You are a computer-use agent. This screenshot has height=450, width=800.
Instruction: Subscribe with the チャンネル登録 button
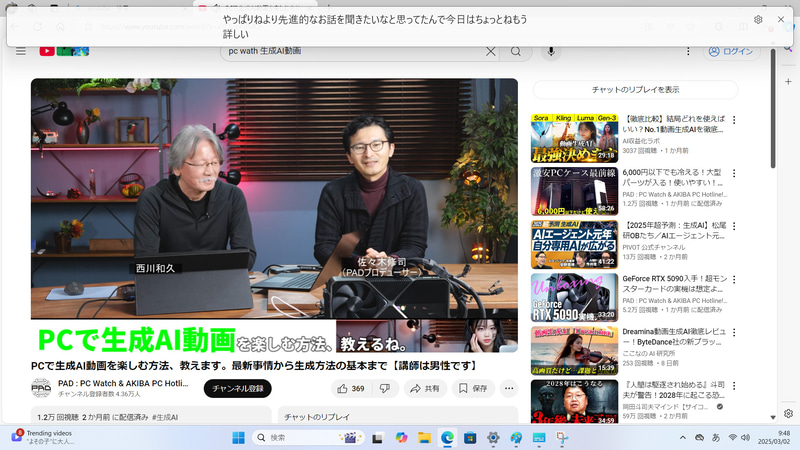pyautogui.click(x=238, y=388)
